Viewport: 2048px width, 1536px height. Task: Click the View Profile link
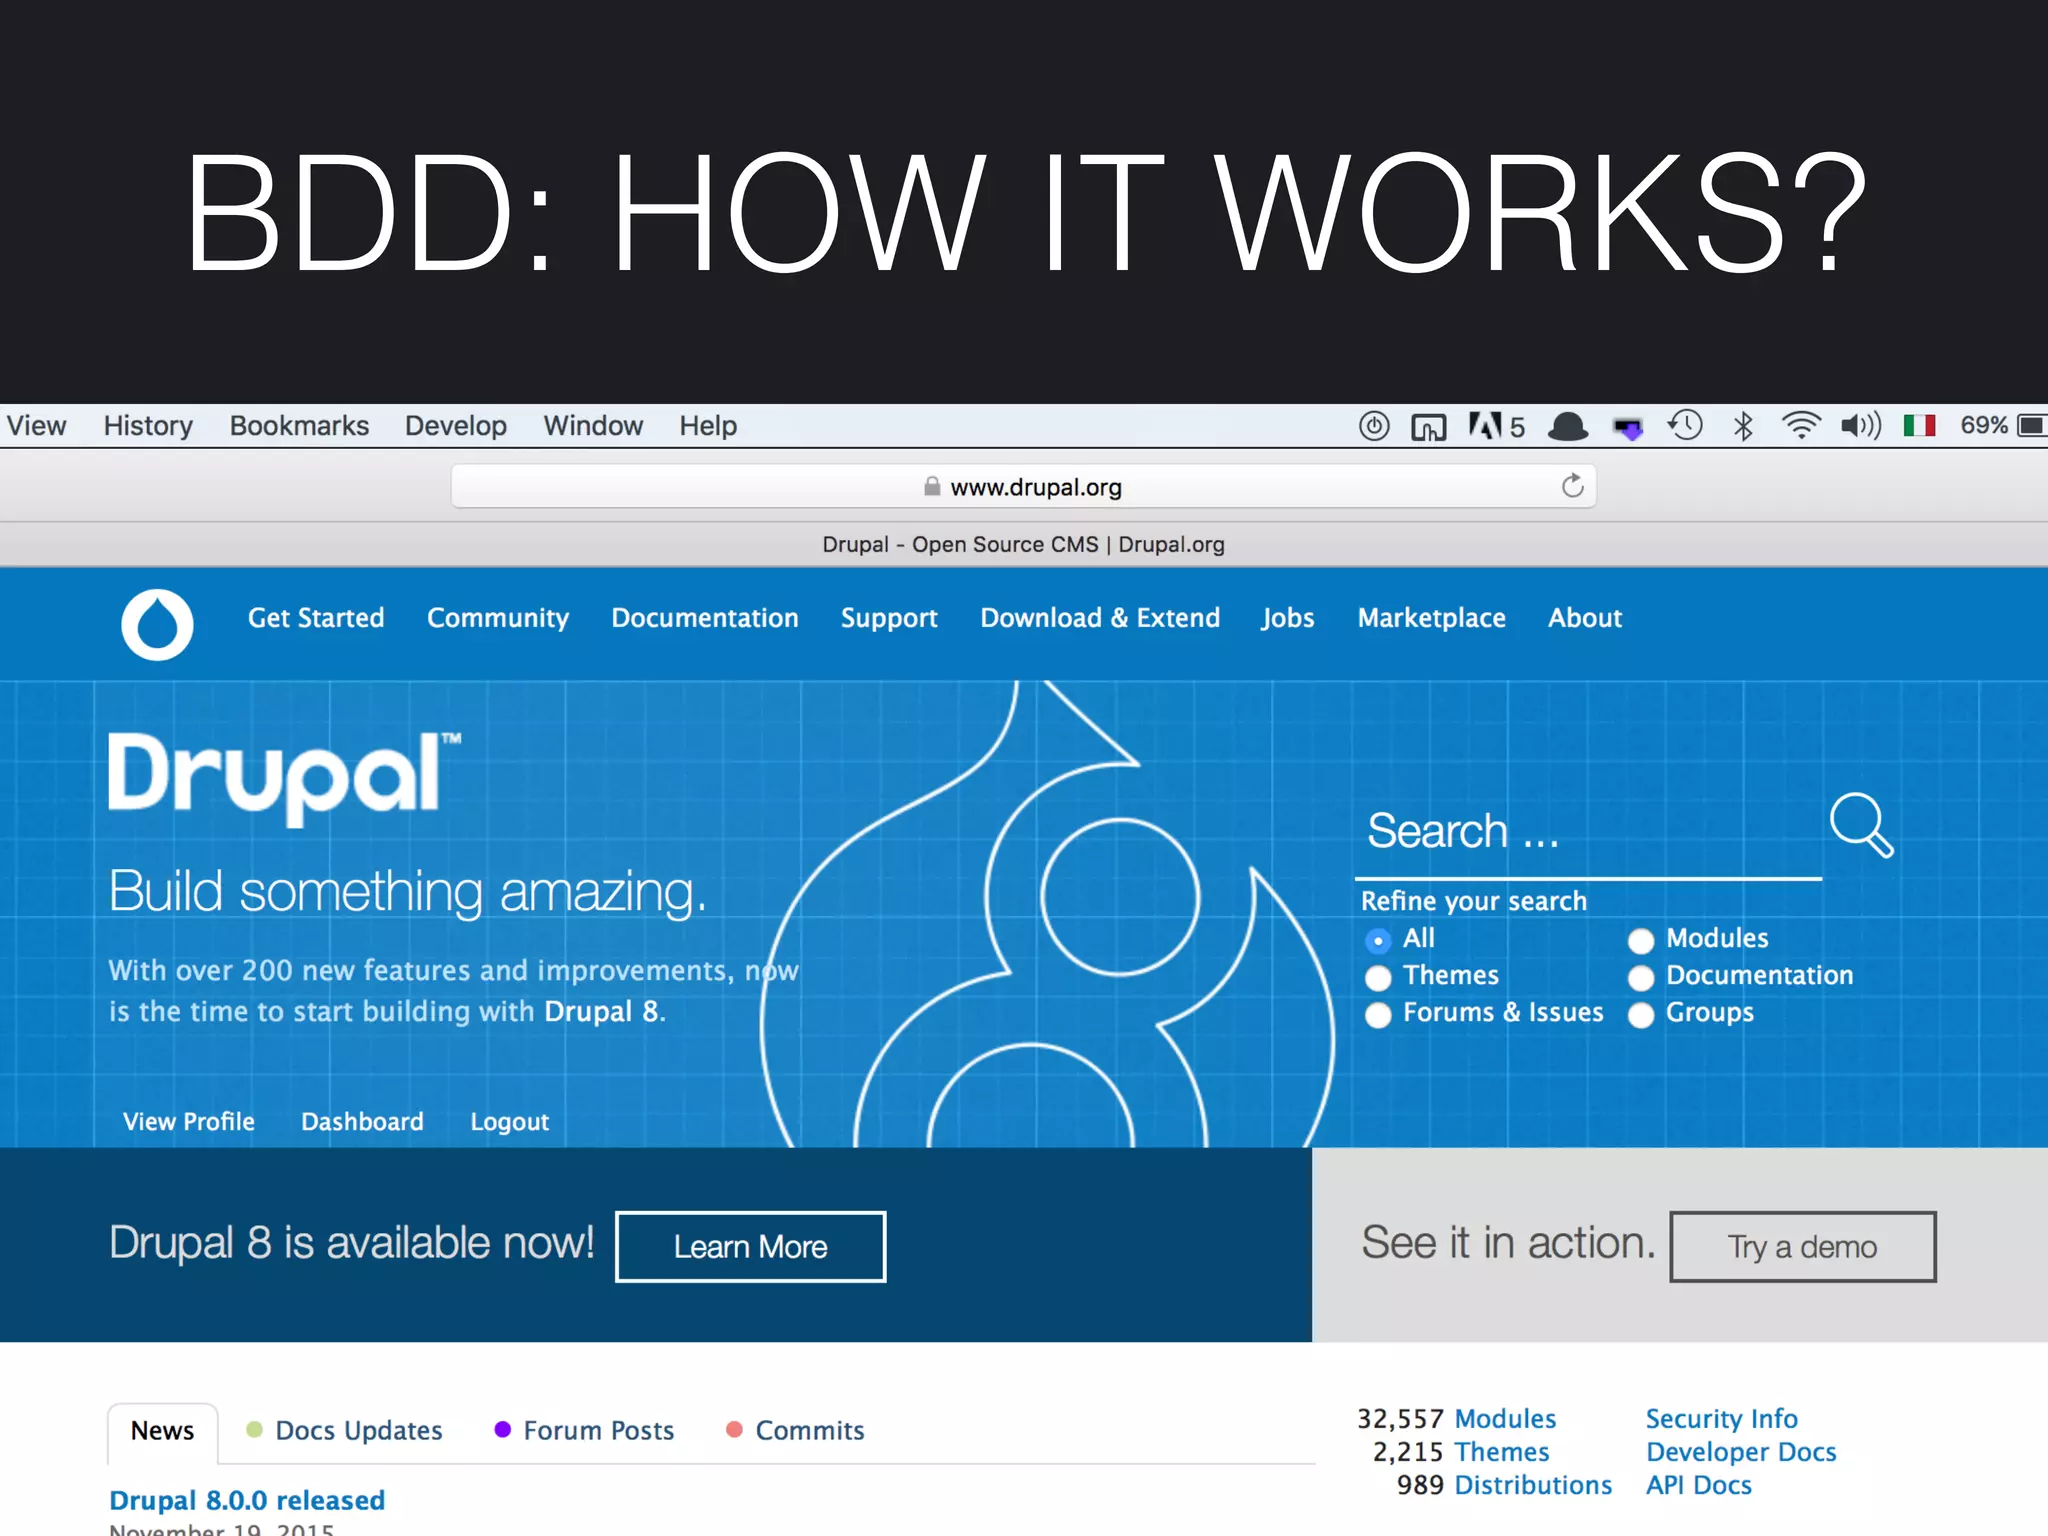click(189, 1122)
